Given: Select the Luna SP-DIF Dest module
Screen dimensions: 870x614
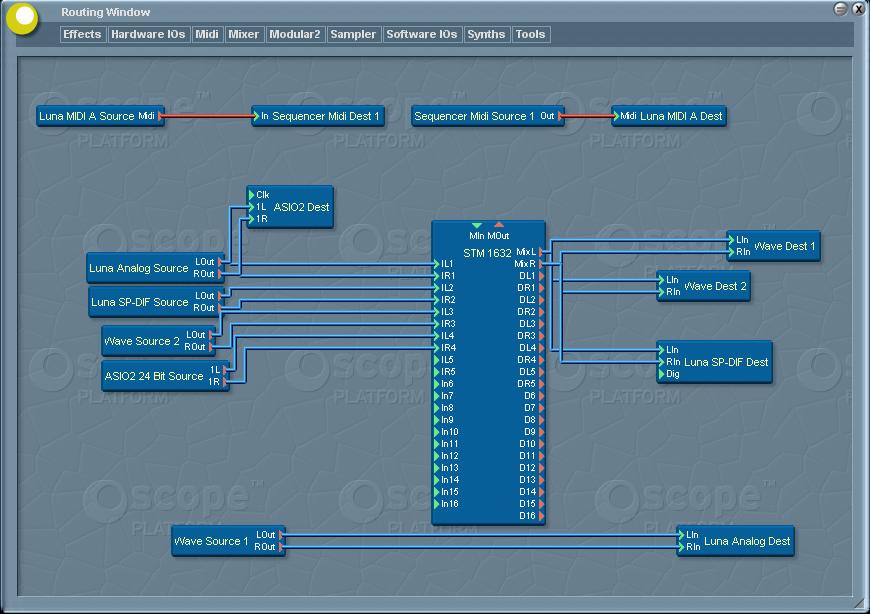Looking at the screenshot, I should 715,362.
